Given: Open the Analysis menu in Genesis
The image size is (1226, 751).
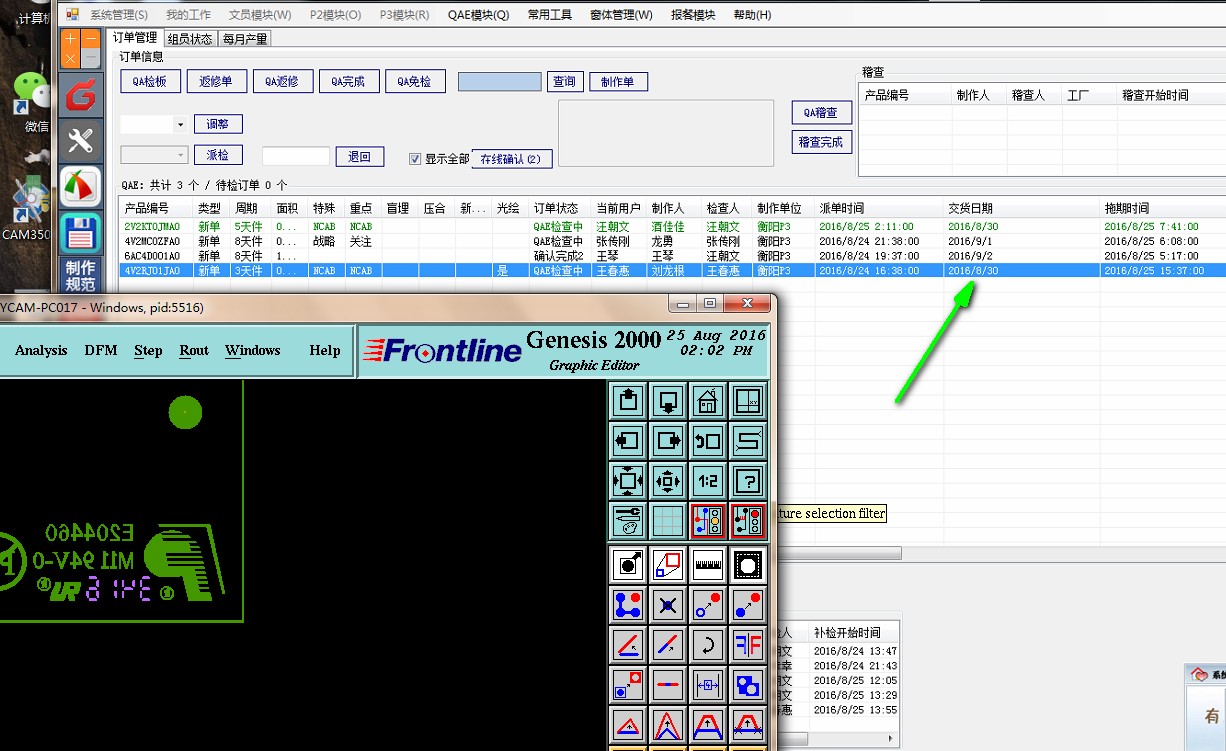Looking at the screenshot, I should pos(41,350).
